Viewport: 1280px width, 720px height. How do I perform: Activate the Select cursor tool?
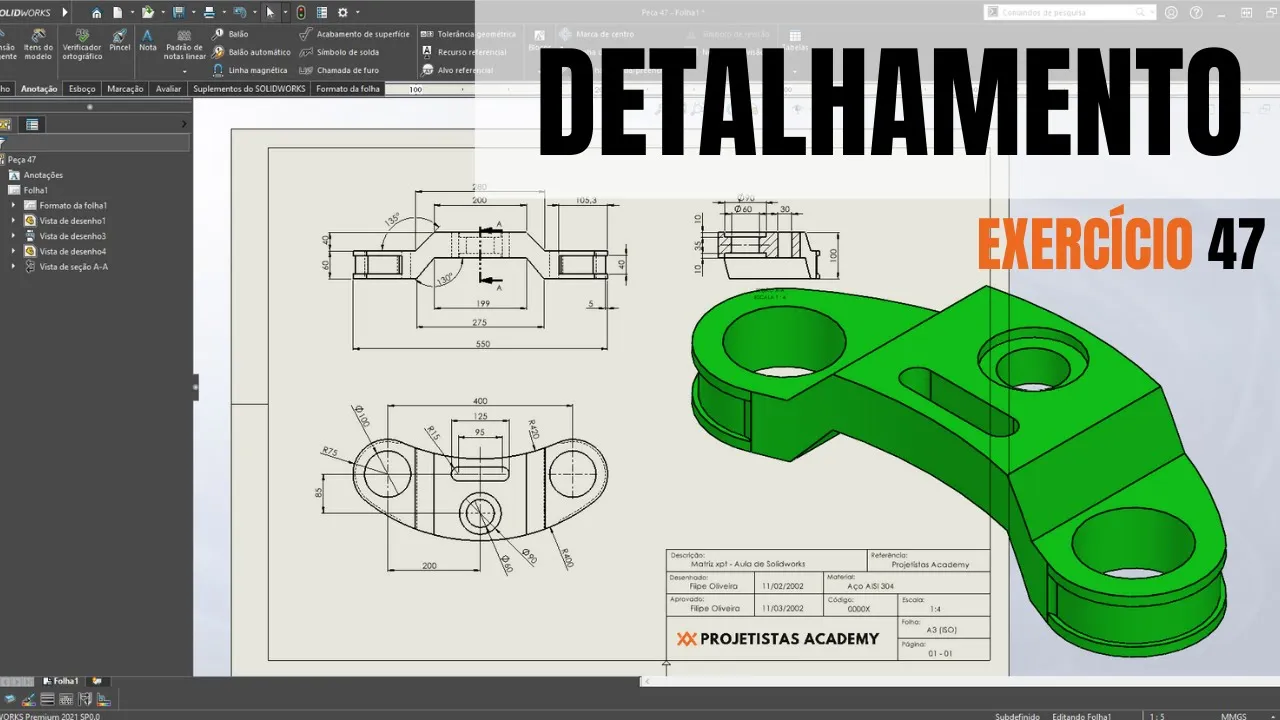tap(270, 13)
